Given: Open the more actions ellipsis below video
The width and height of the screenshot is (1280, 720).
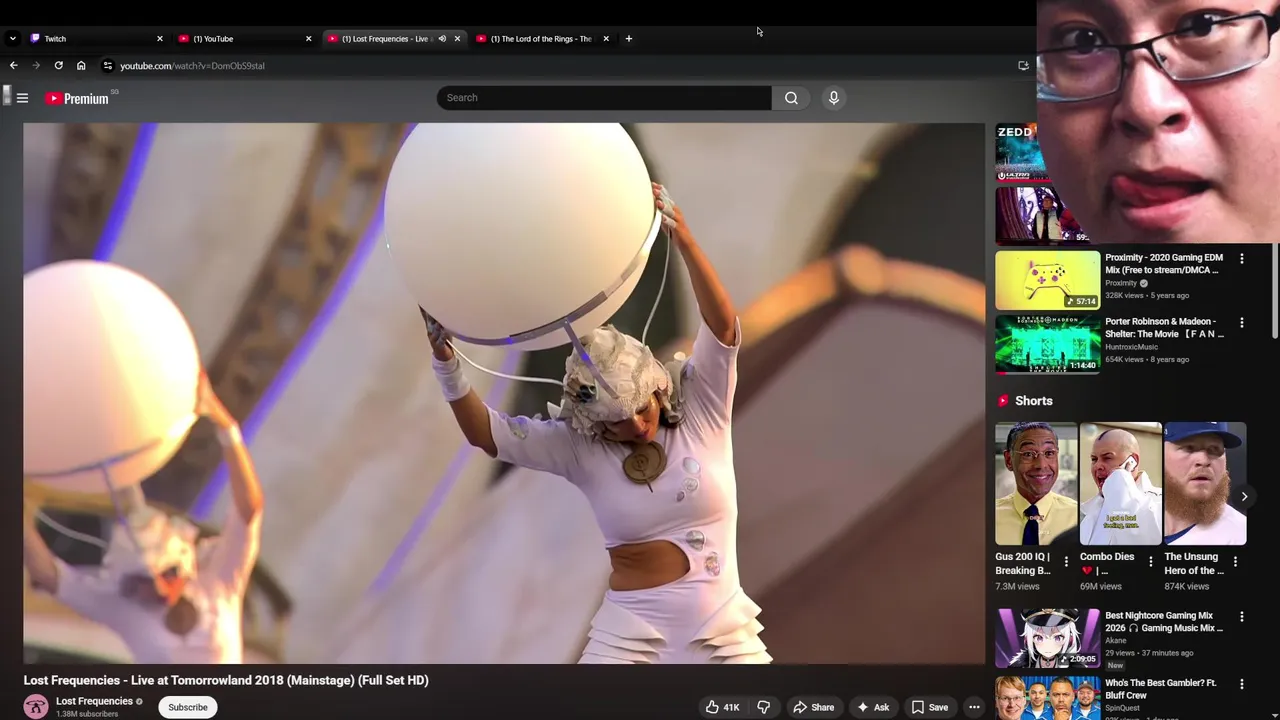Looking at the screenshot, I should pos(974,707).
